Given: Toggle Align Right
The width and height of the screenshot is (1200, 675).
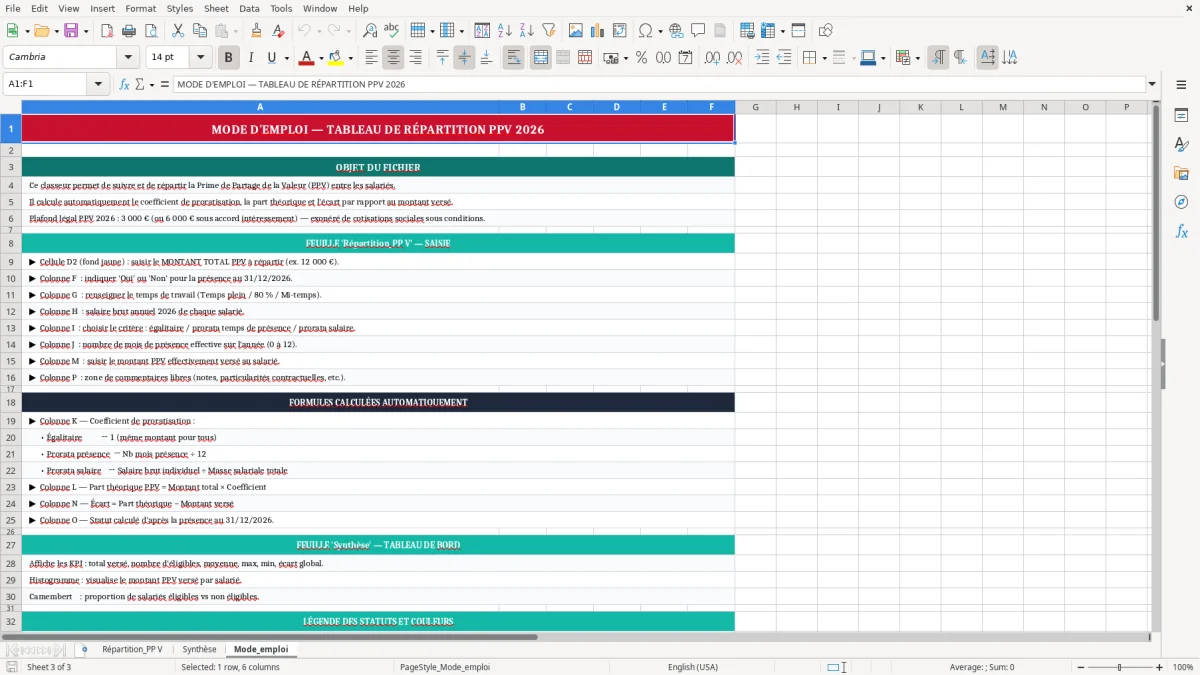Looking at the screenshot, I should click(x=416, y=58).
